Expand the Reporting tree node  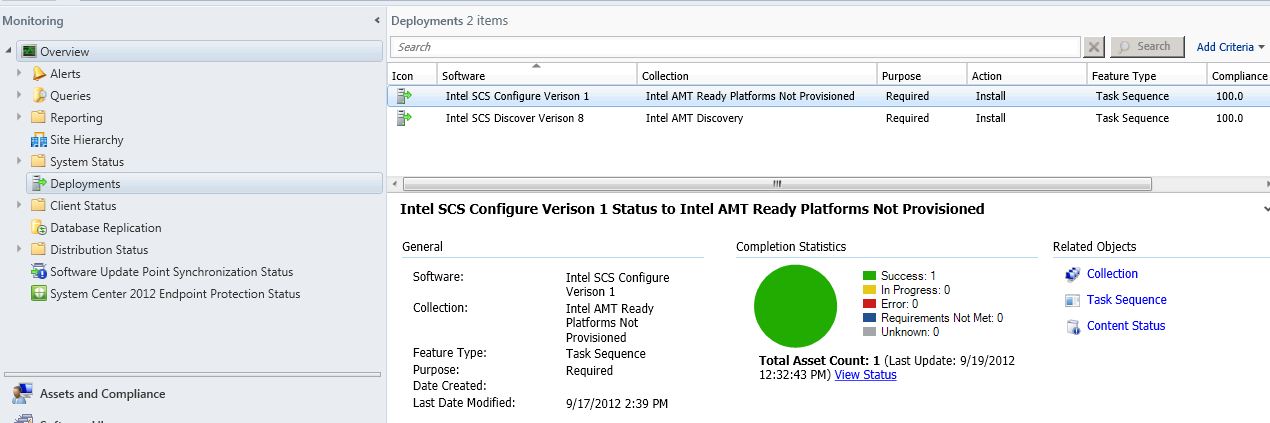click(x=19, y=118)
